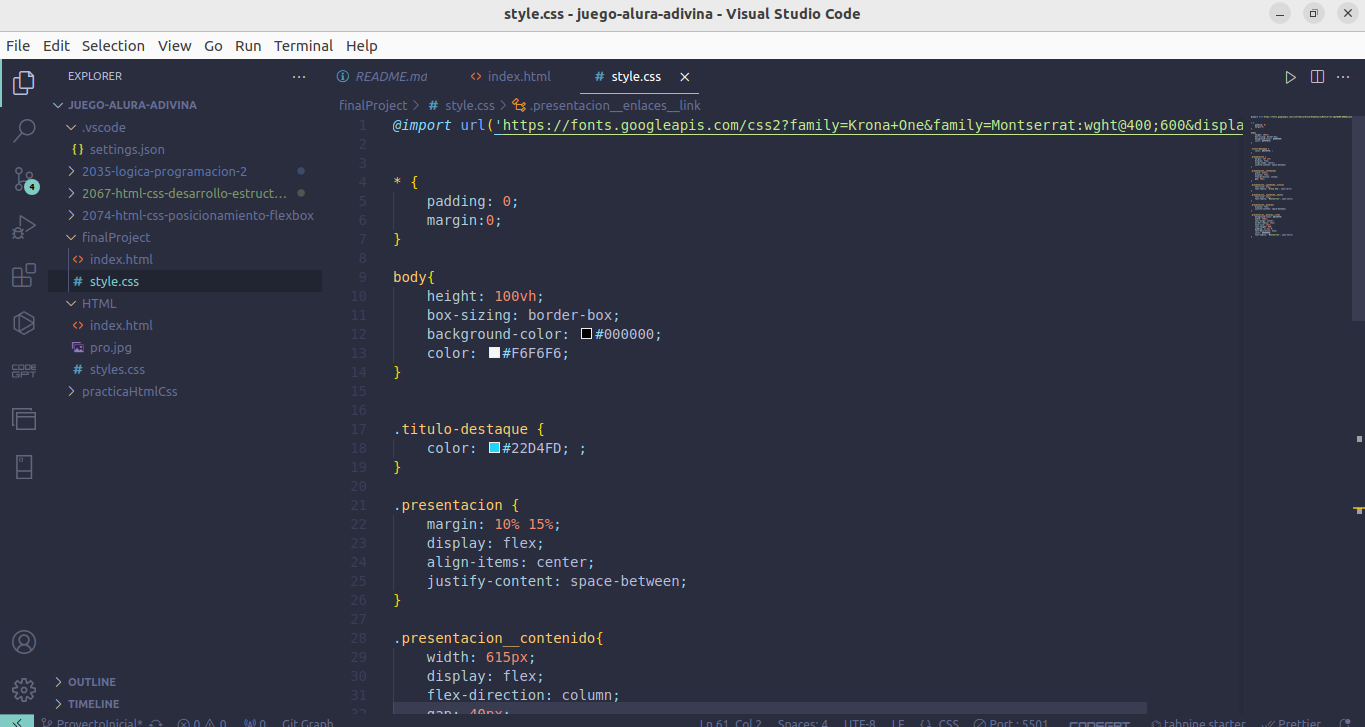Click the finalProject breadcrumb
Screen dimensions: 1365x727
pyautogui.click(x=373, y=105)
